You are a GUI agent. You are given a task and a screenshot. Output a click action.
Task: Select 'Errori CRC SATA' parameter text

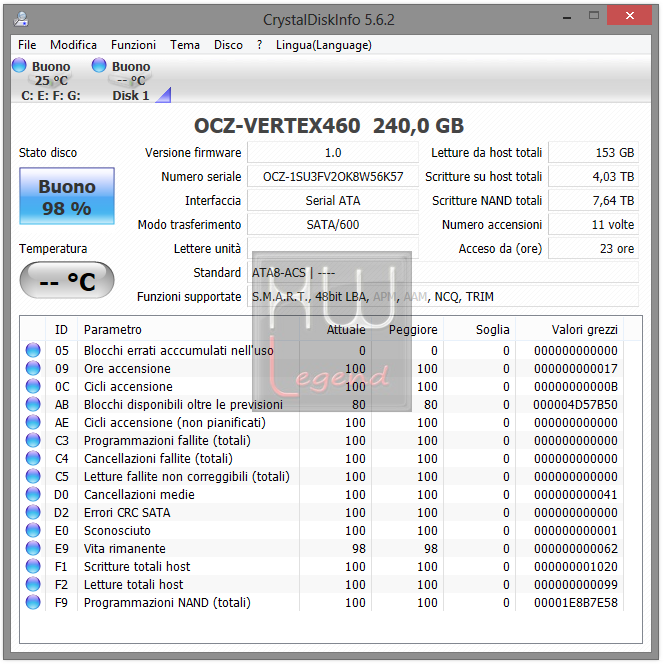pos(127,513)
